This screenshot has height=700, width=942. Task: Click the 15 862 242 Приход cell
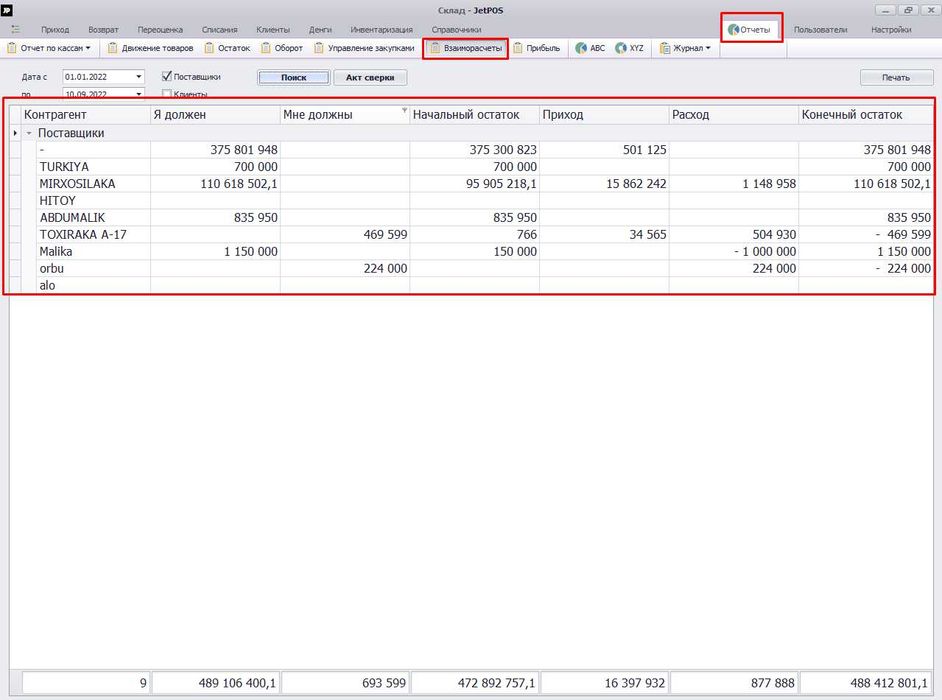pyautogui.click(x=604, y=183)
